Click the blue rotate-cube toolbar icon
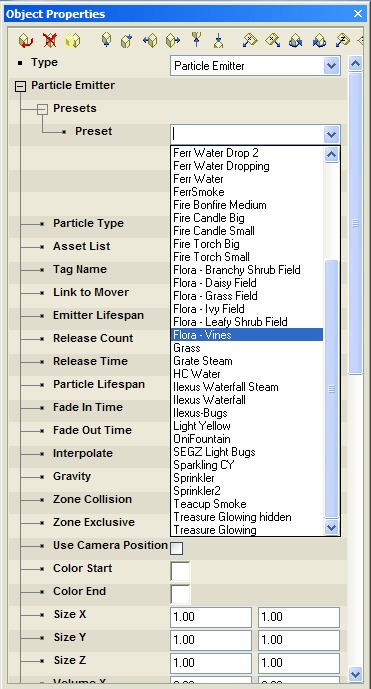This screenshot has height=689, width=371. click(x=295, y=41)
